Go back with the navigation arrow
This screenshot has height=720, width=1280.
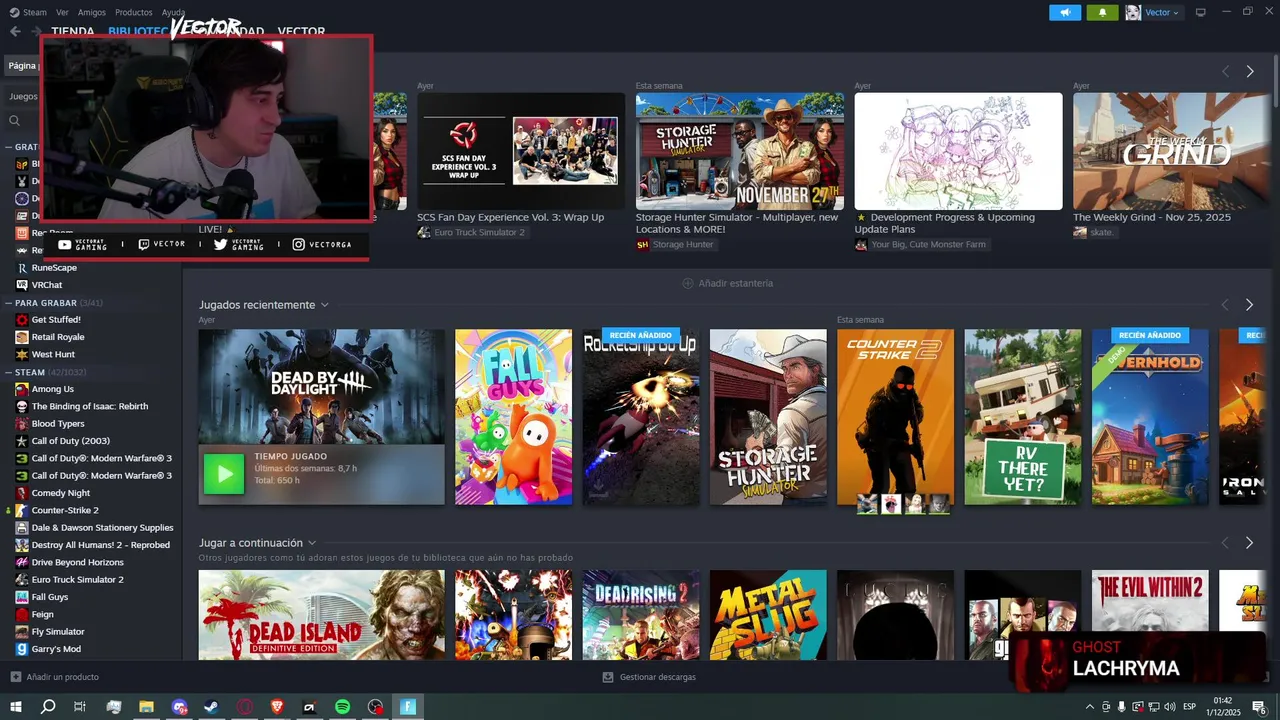pos(15,31)
